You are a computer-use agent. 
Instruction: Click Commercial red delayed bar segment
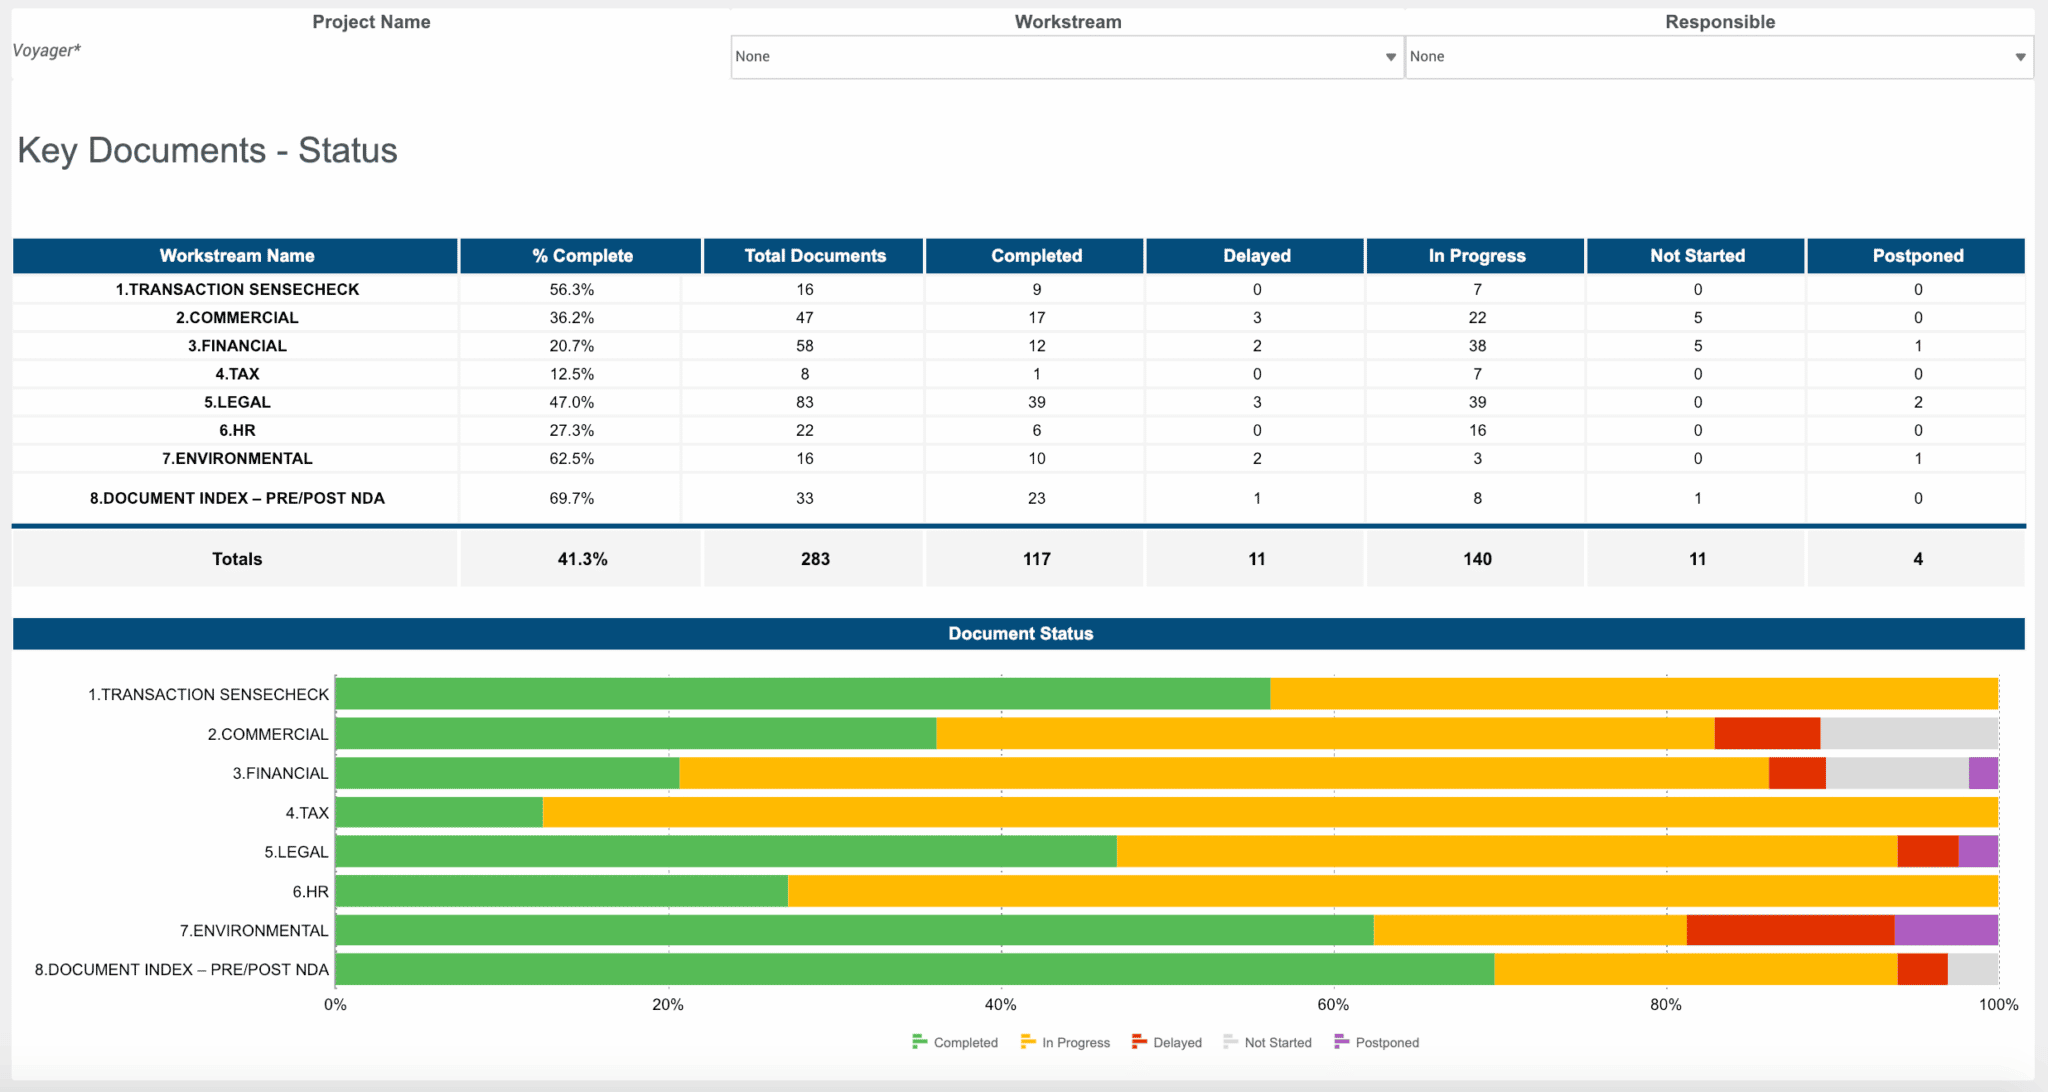[1767, 733]
